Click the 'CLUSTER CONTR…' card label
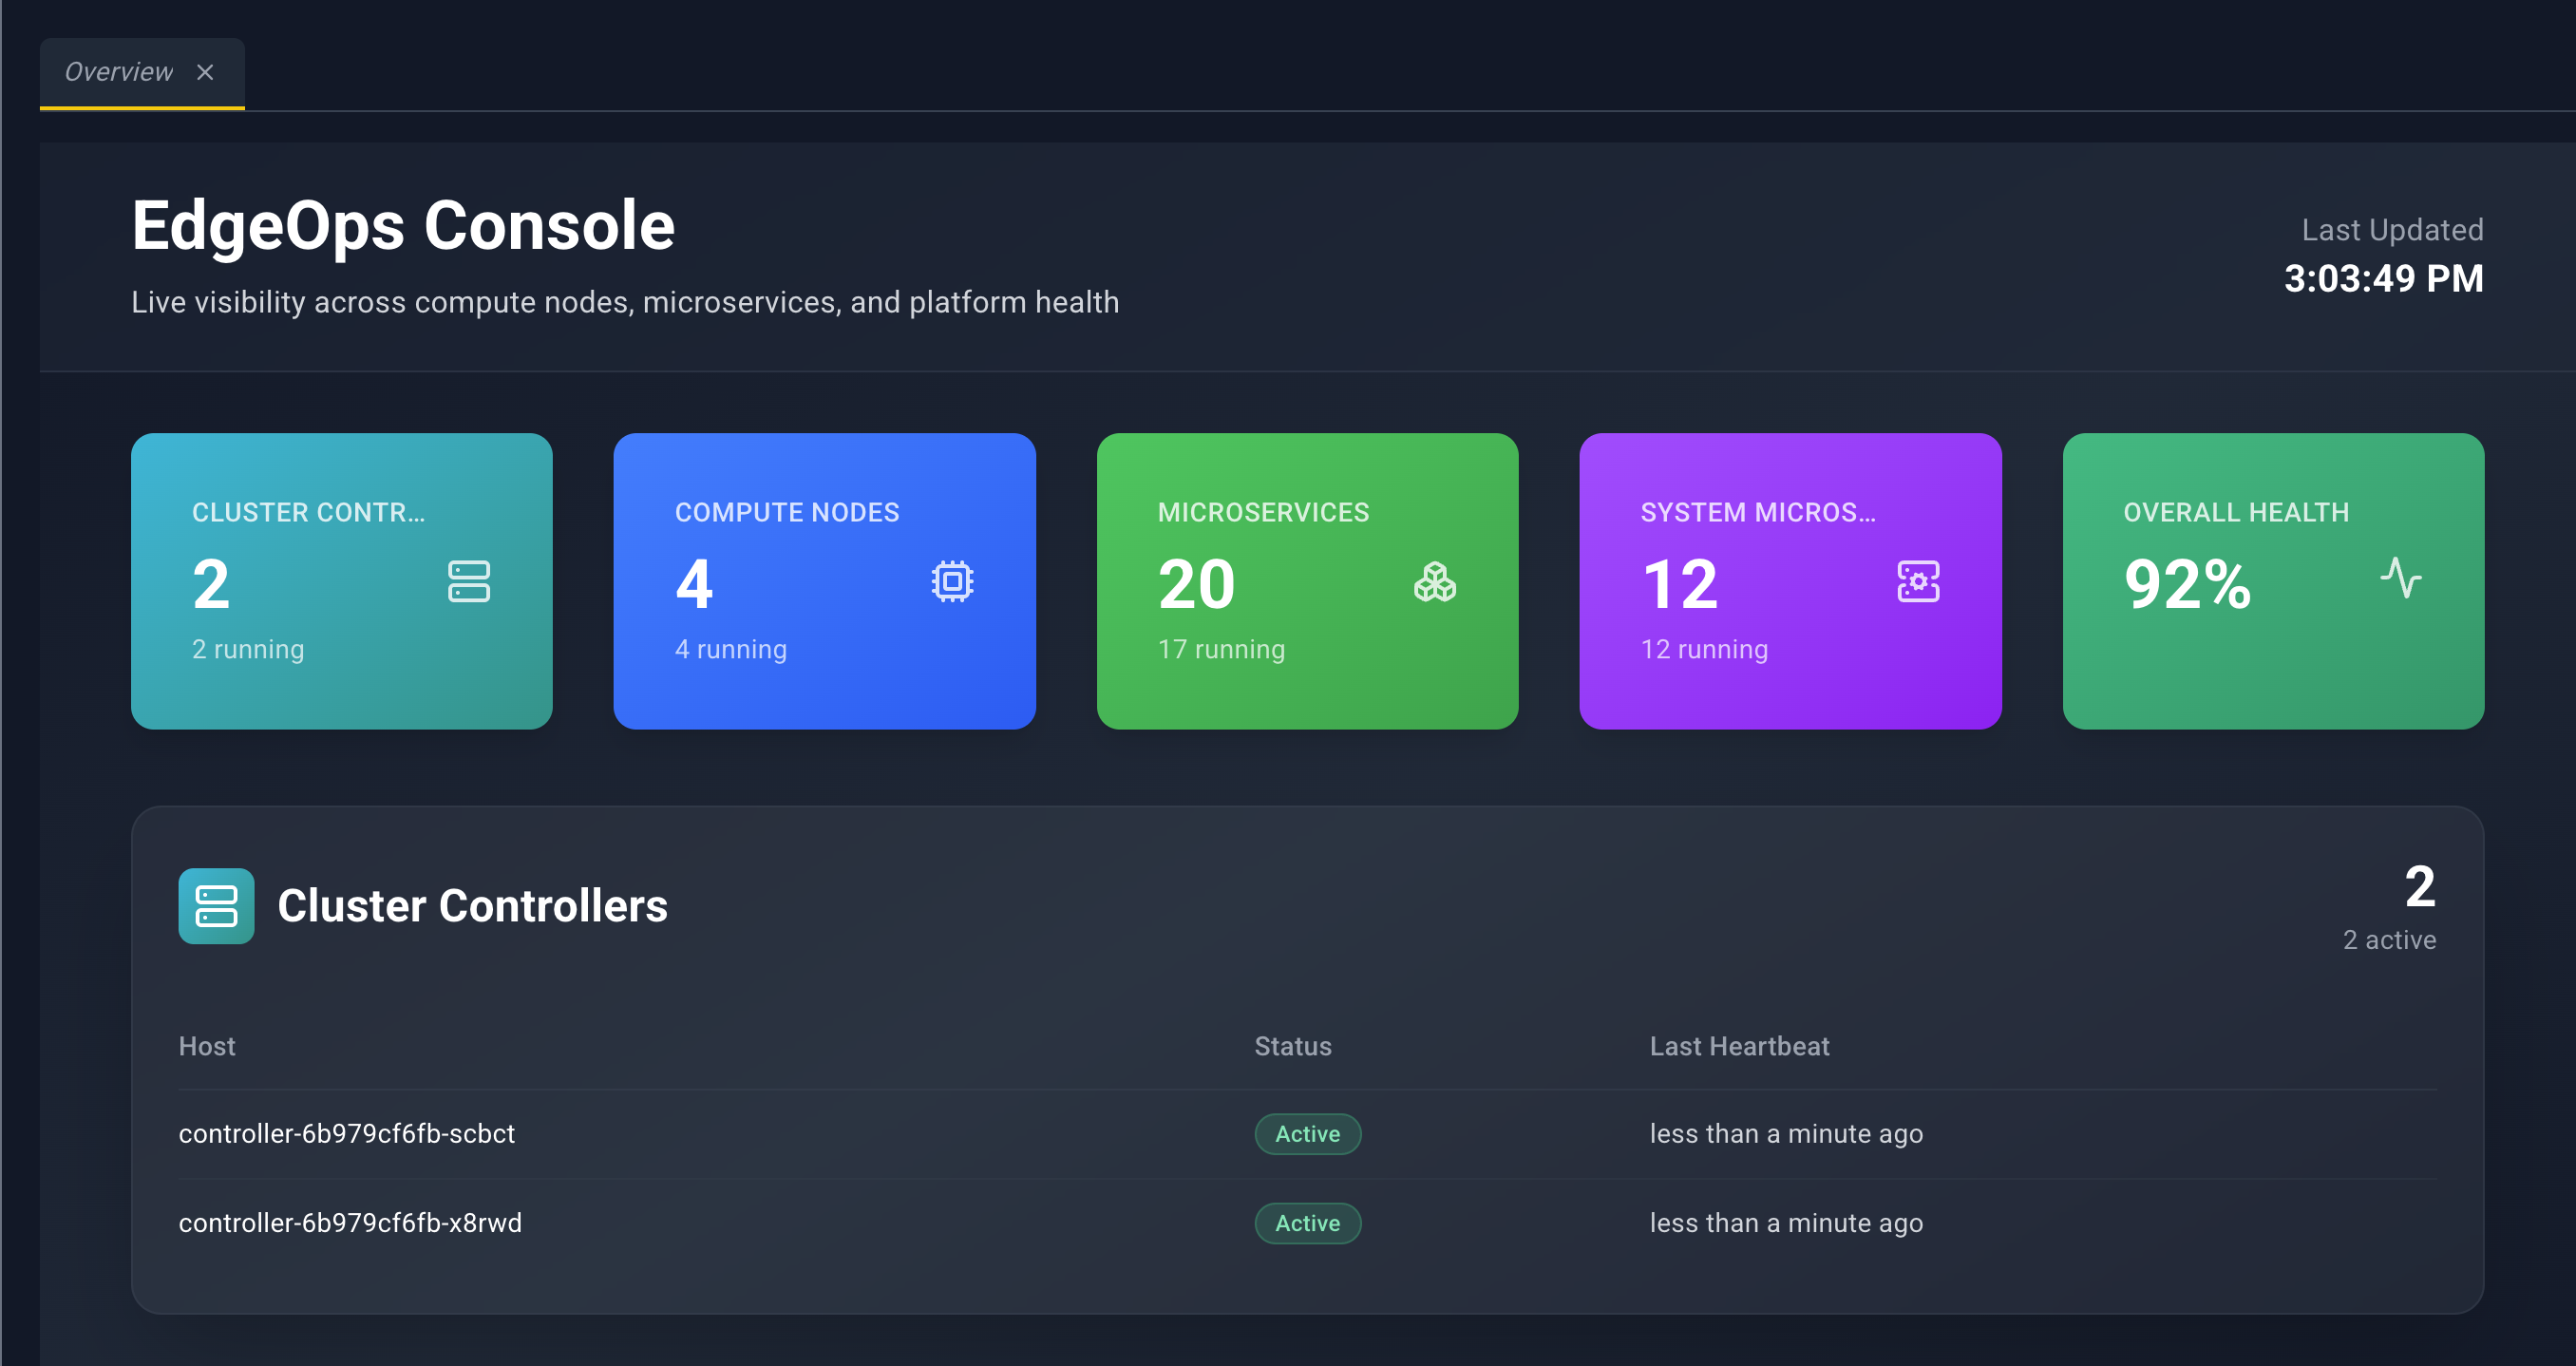Viewport: 2576px width, 1366px height. click(x=308, y=512)
